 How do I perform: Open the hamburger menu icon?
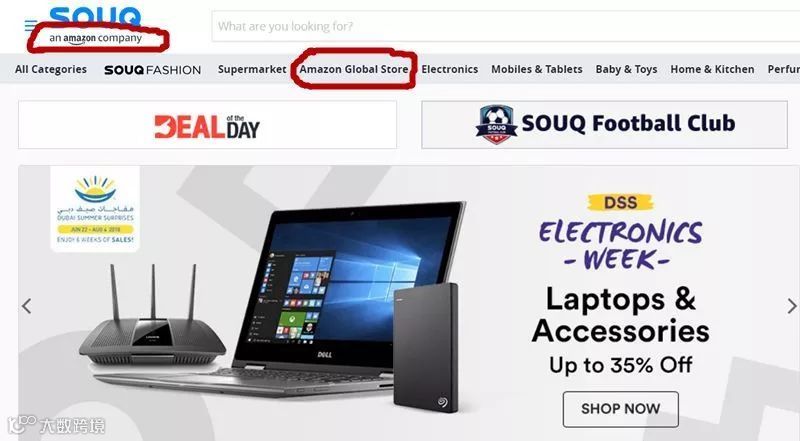point(30,25)
